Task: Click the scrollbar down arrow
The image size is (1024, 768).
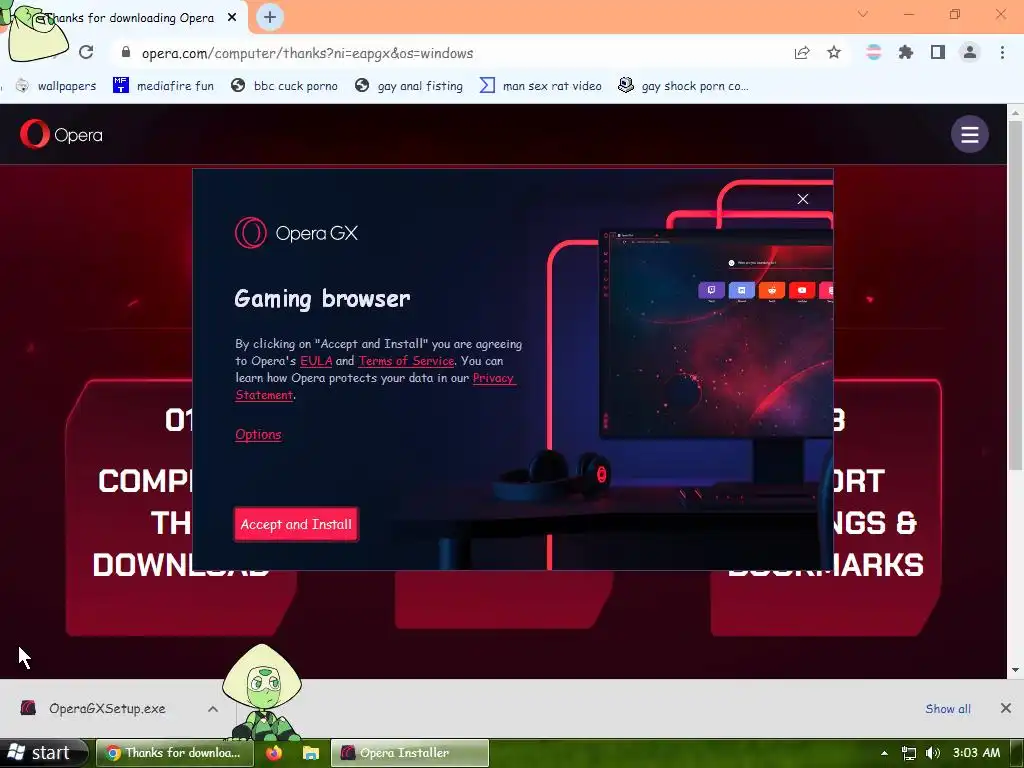Action: click(x=1016, y=669)
